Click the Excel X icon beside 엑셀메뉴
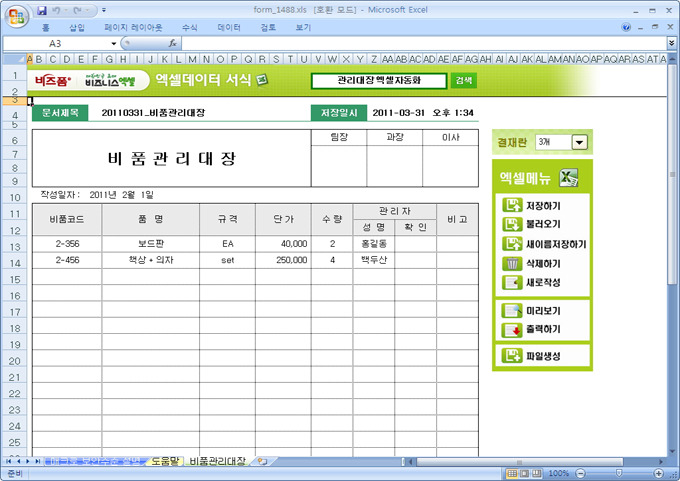The image size is (680, 481). (569, 177)
